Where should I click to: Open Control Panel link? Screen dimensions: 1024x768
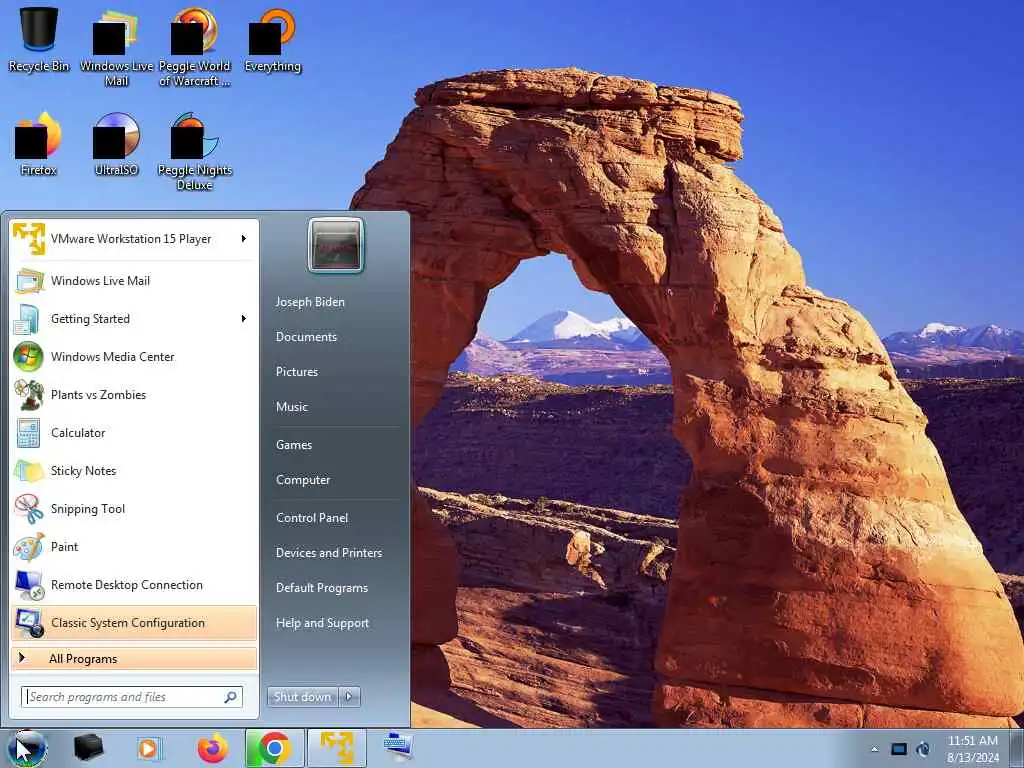[312, 518]
